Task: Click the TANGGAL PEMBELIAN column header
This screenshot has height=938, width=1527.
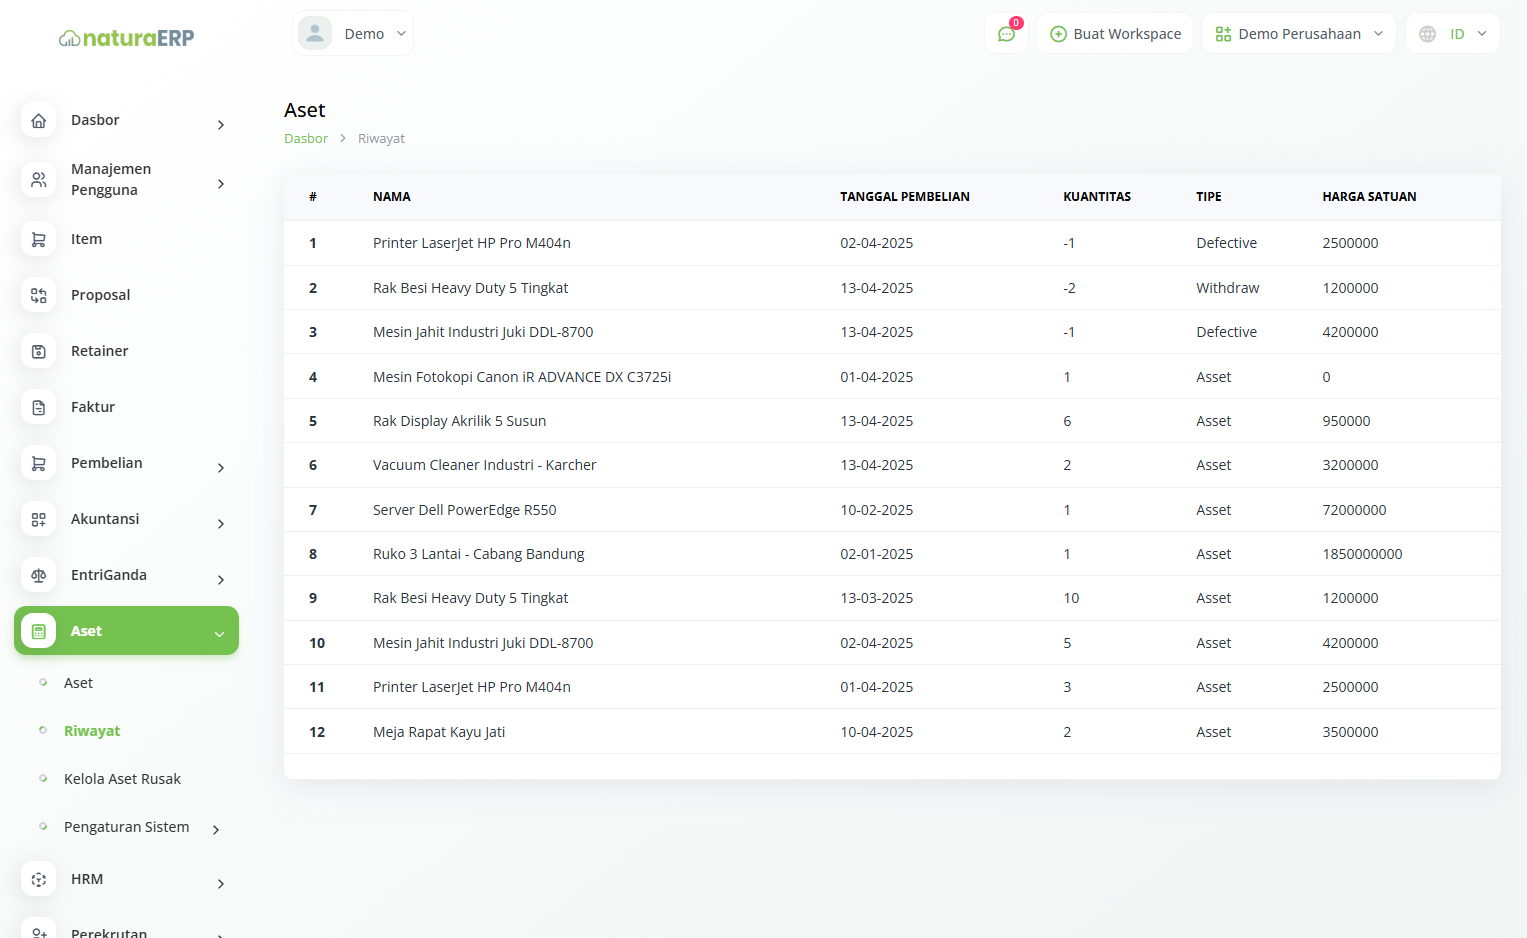Action: (905, 197)
